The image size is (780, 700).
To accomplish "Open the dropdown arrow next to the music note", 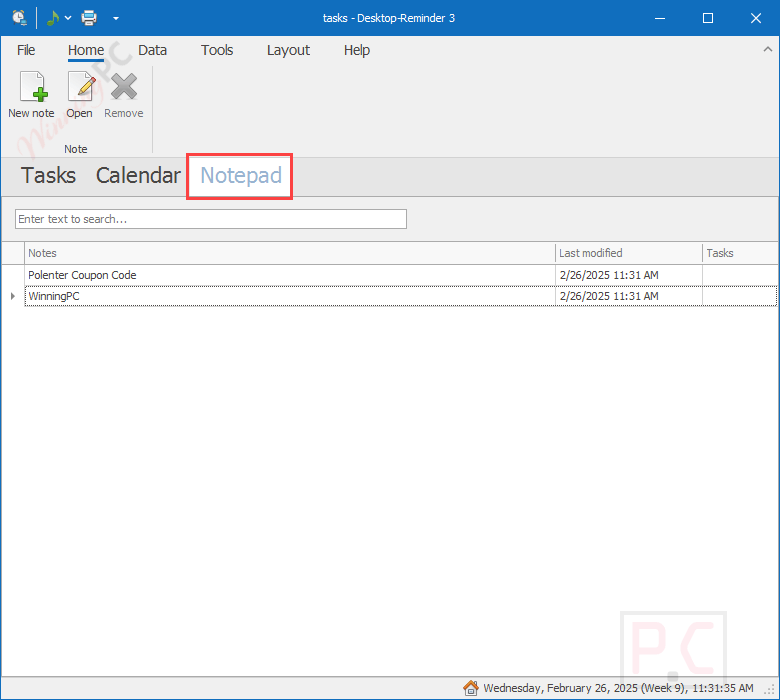I will [x=68, y=18].
